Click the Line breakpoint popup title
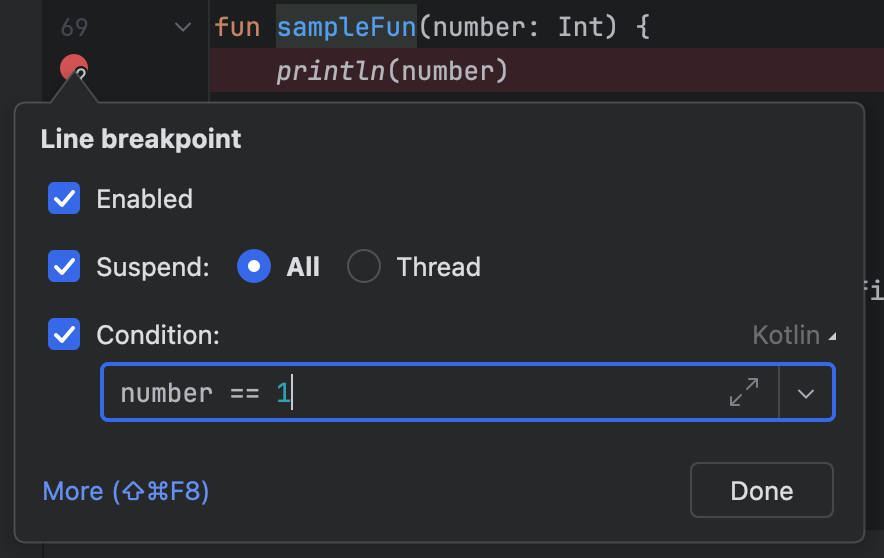 pos(141,139)
